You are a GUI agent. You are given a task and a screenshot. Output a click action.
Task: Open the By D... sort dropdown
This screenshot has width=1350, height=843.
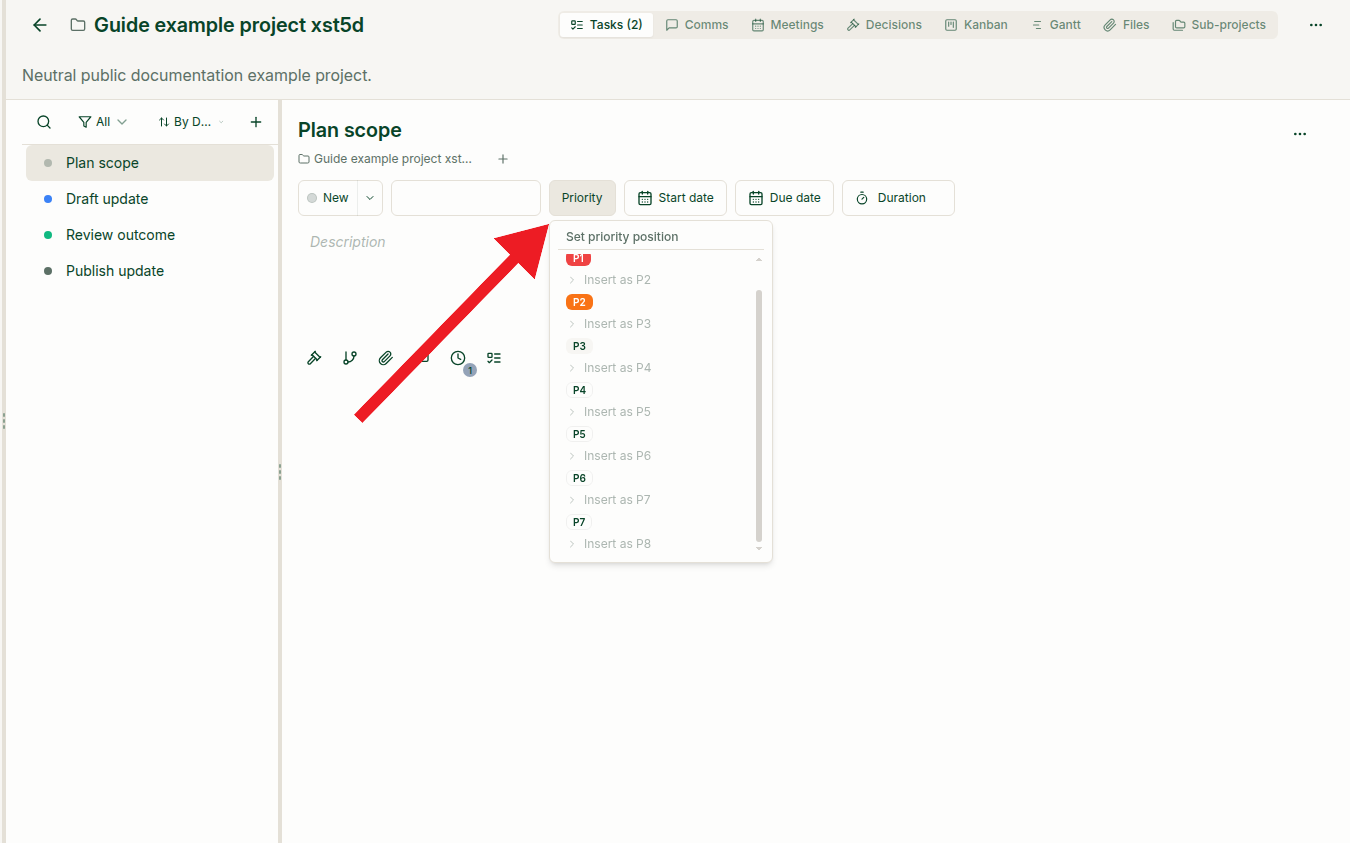[191, 122]
